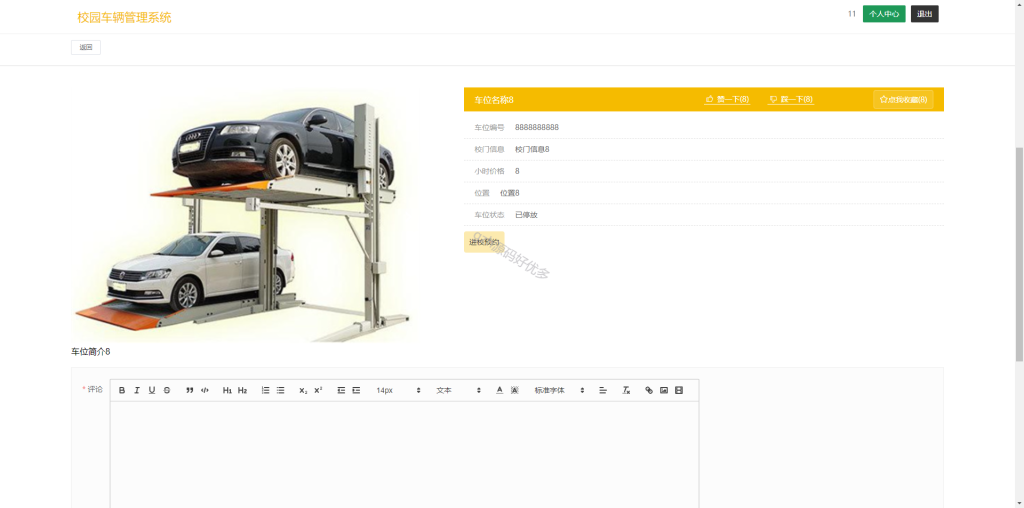The image size is (1024, 508).
Task: Apply strikethrough formatting
Action: tap(167, 390)
